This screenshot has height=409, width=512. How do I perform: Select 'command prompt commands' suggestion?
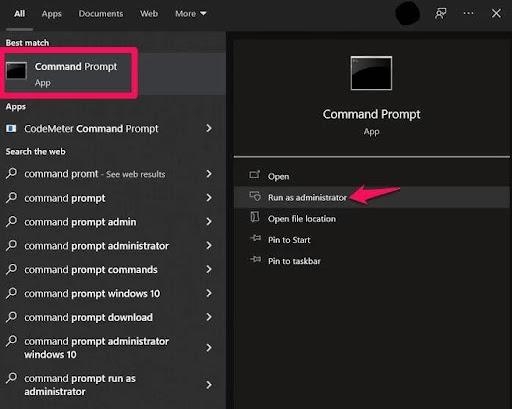[x=113, y=270]
